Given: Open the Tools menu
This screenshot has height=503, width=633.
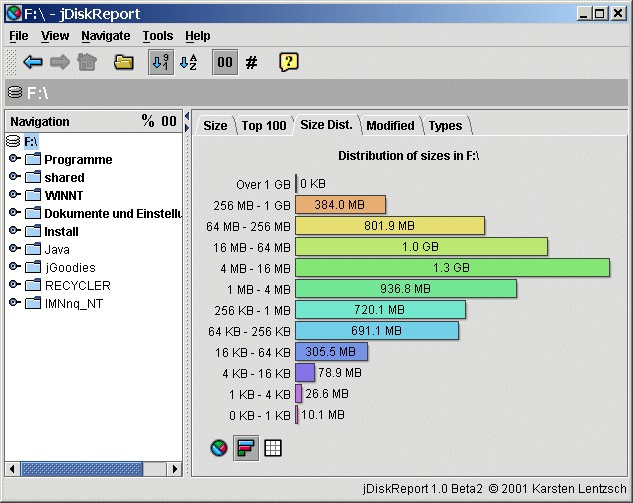Looking at the screenshot, I should (158, 36).
